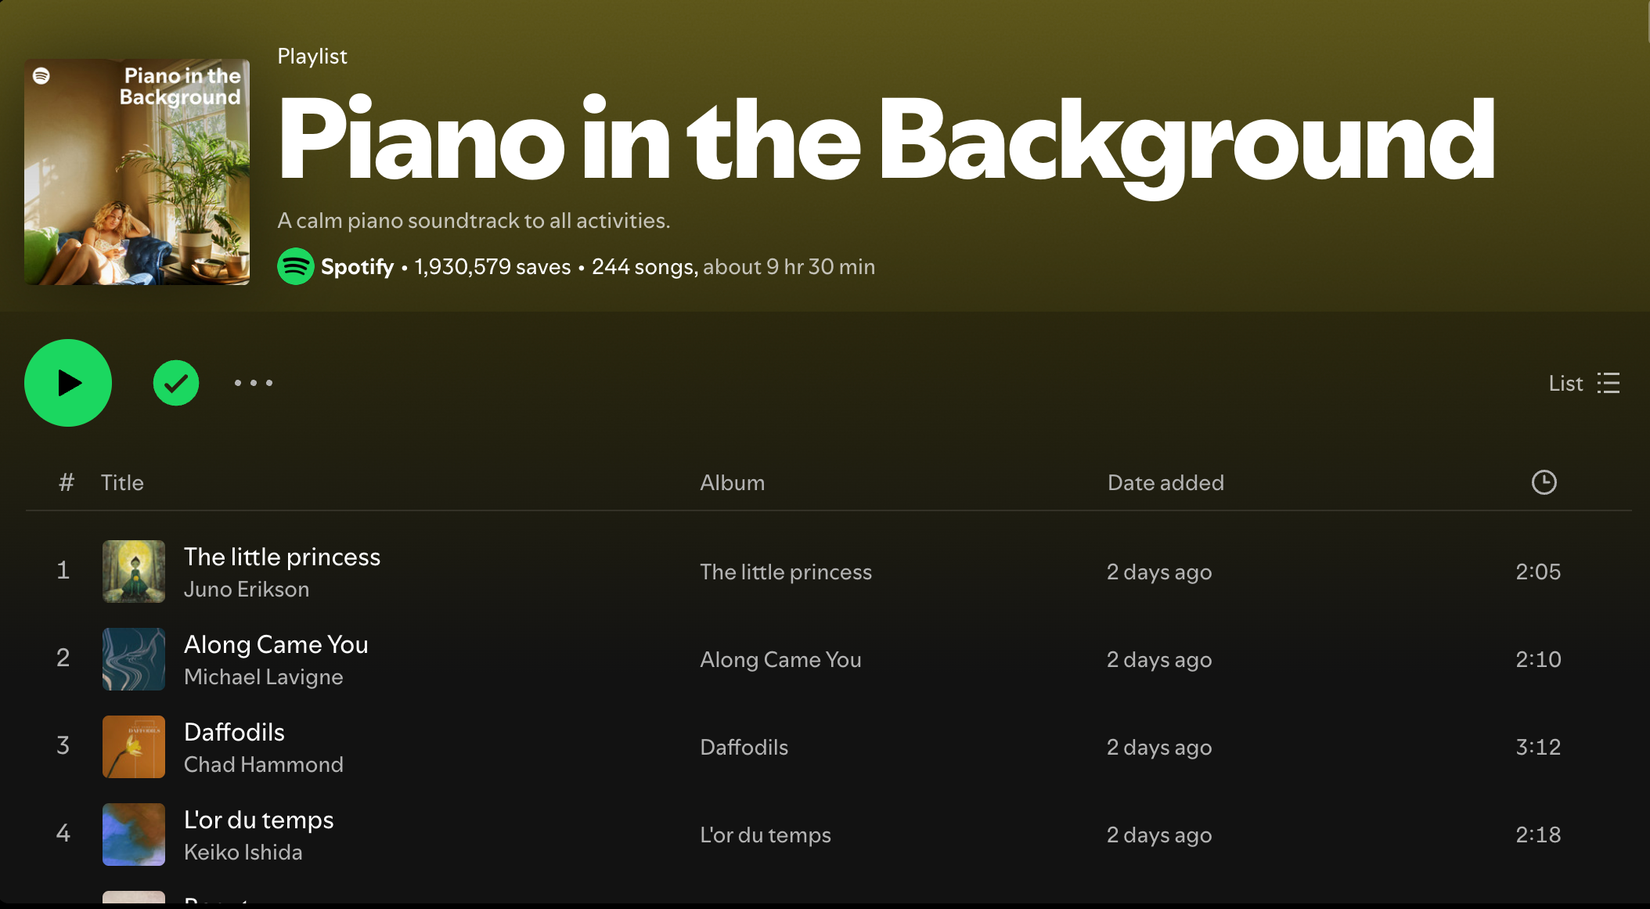Viewport: 1650px width, 909px height.
Task: Click the album art for Along Came You
Action: (x=133, y=659)
